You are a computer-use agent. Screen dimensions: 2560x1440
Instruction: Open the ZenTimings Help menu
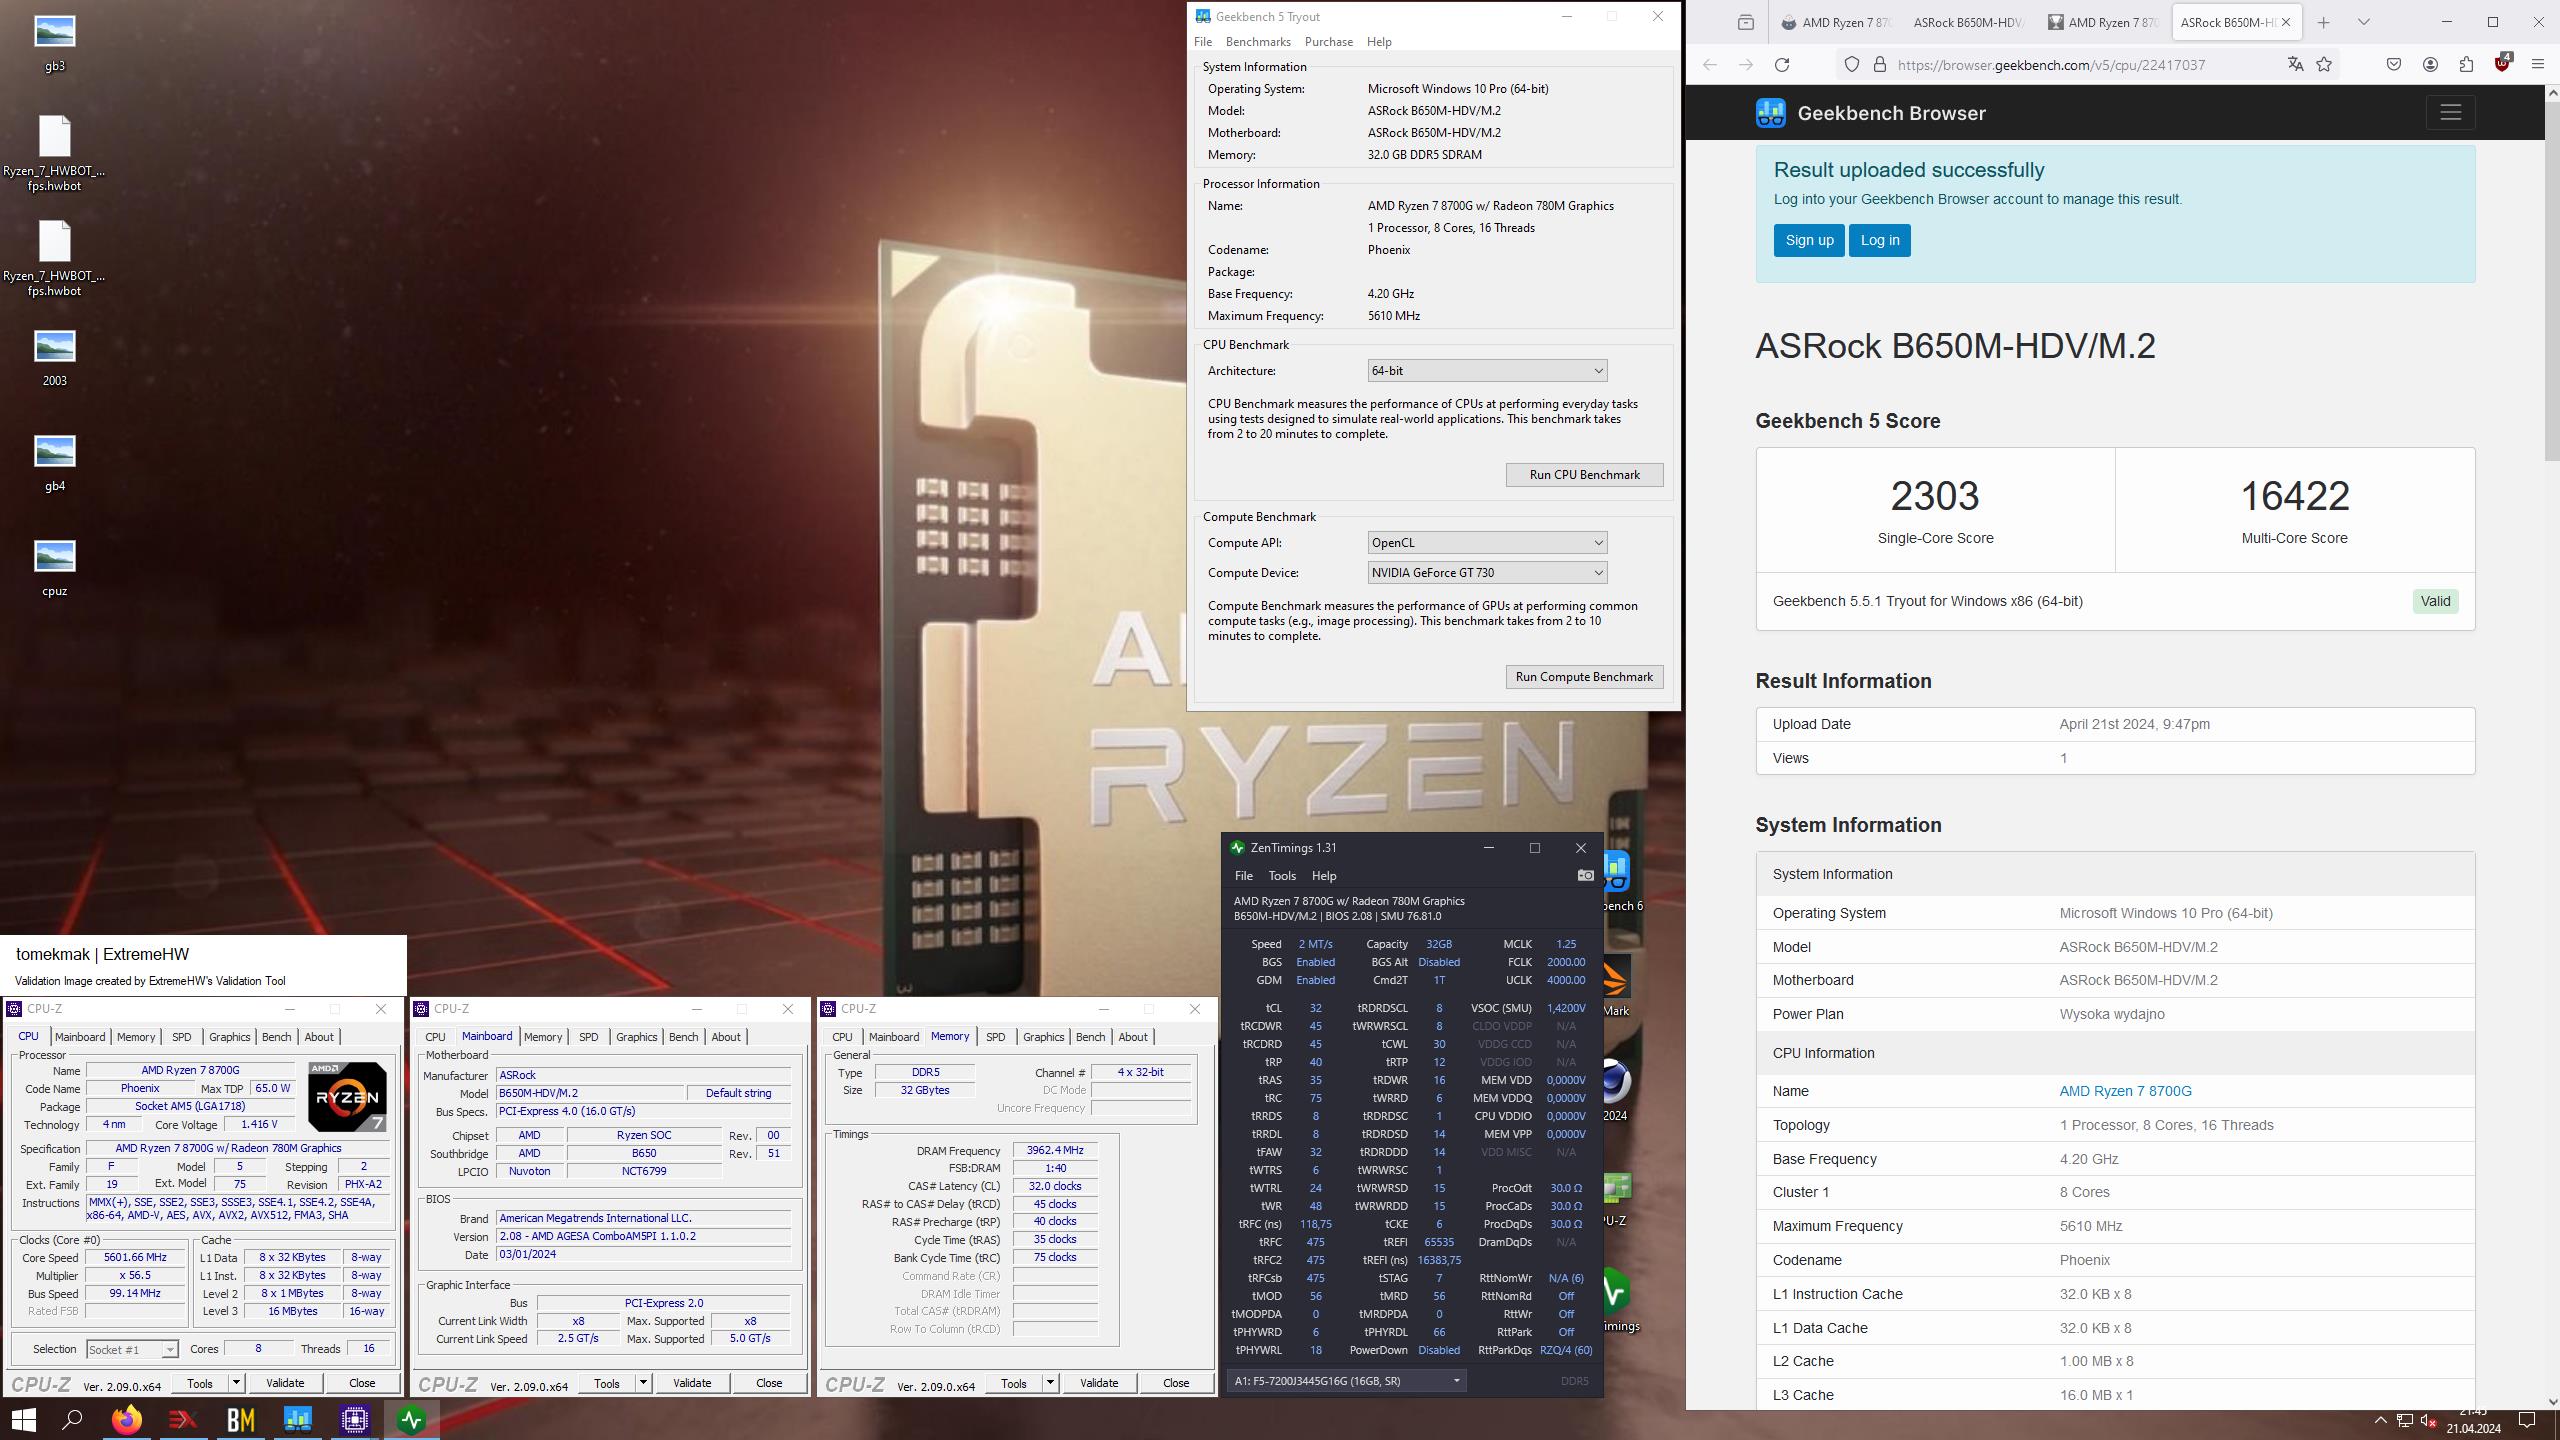1323,875
